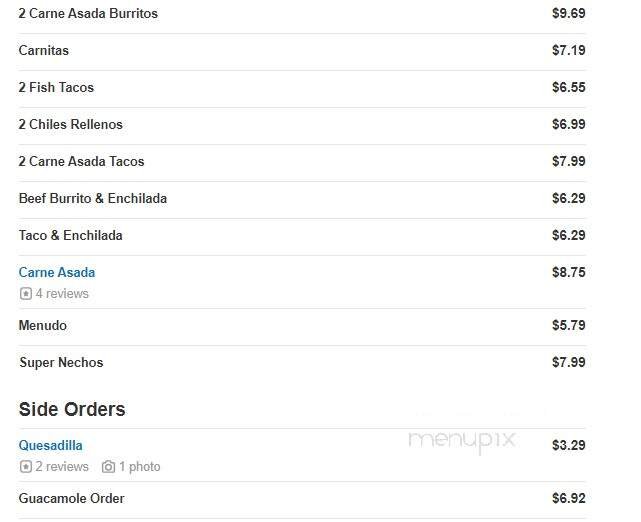Select the Side Orders section heading

(x=72, y=409)
